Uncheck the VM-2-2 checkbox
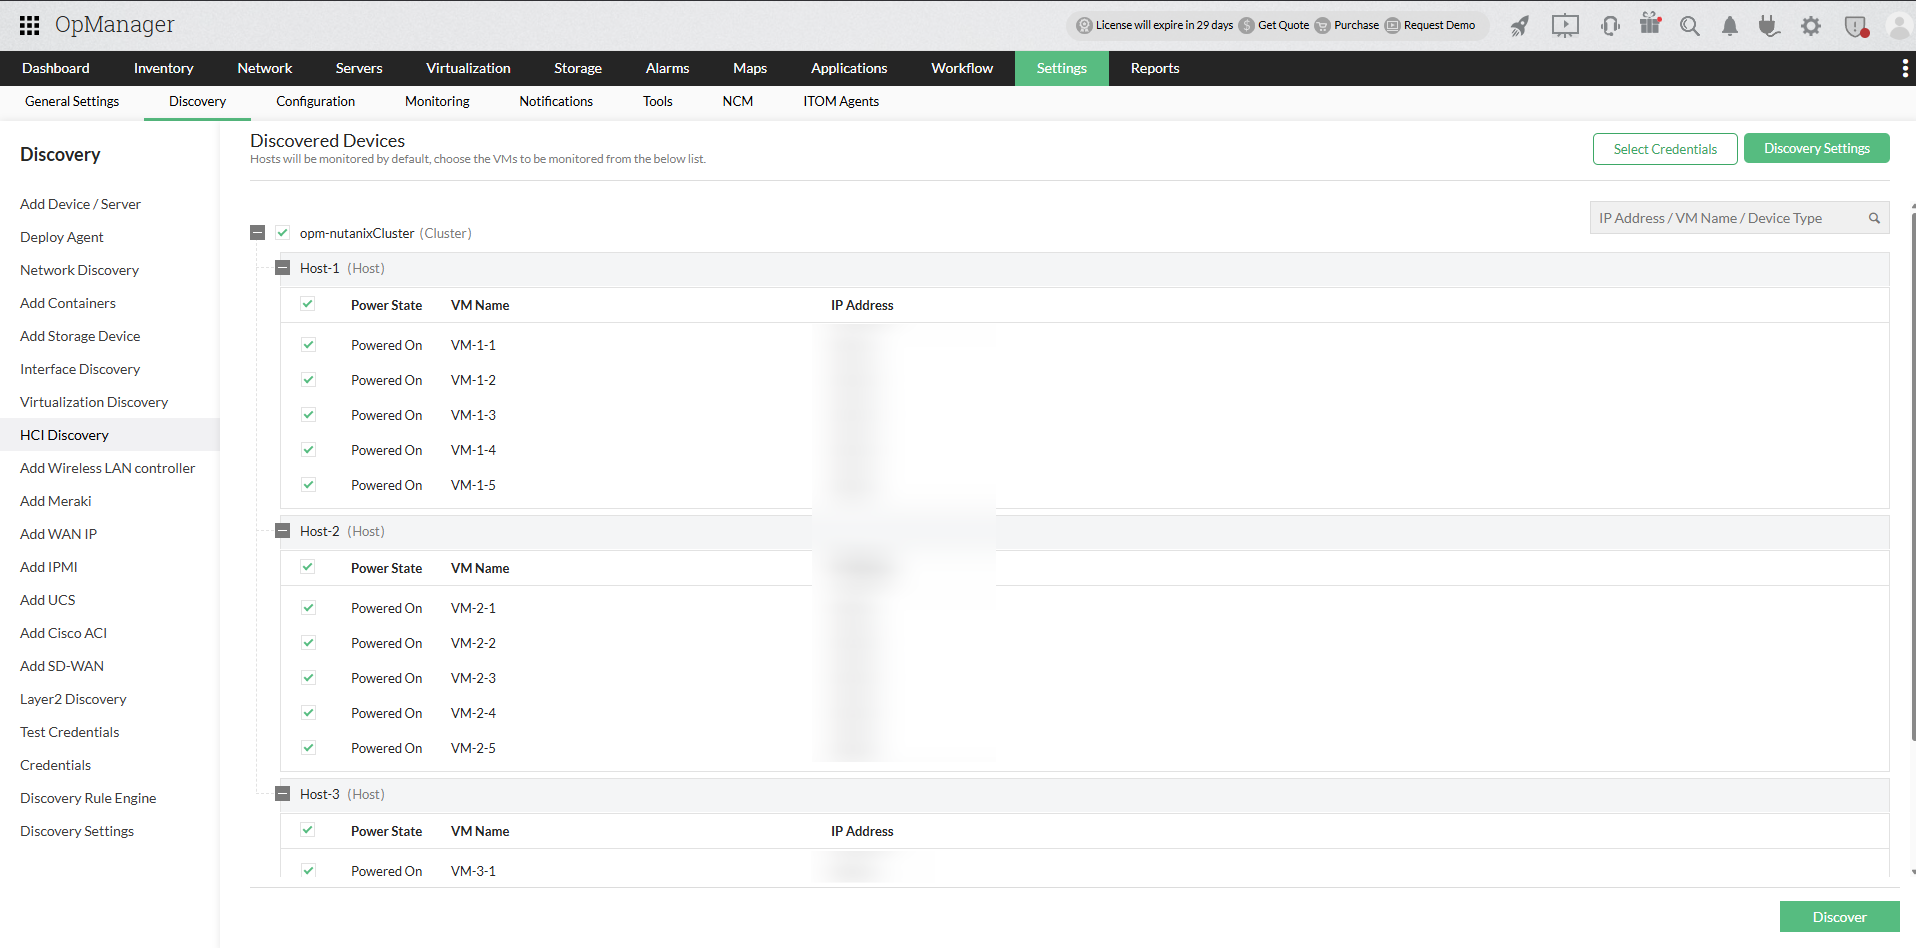The image size is (1916, 948). (308, 643)
